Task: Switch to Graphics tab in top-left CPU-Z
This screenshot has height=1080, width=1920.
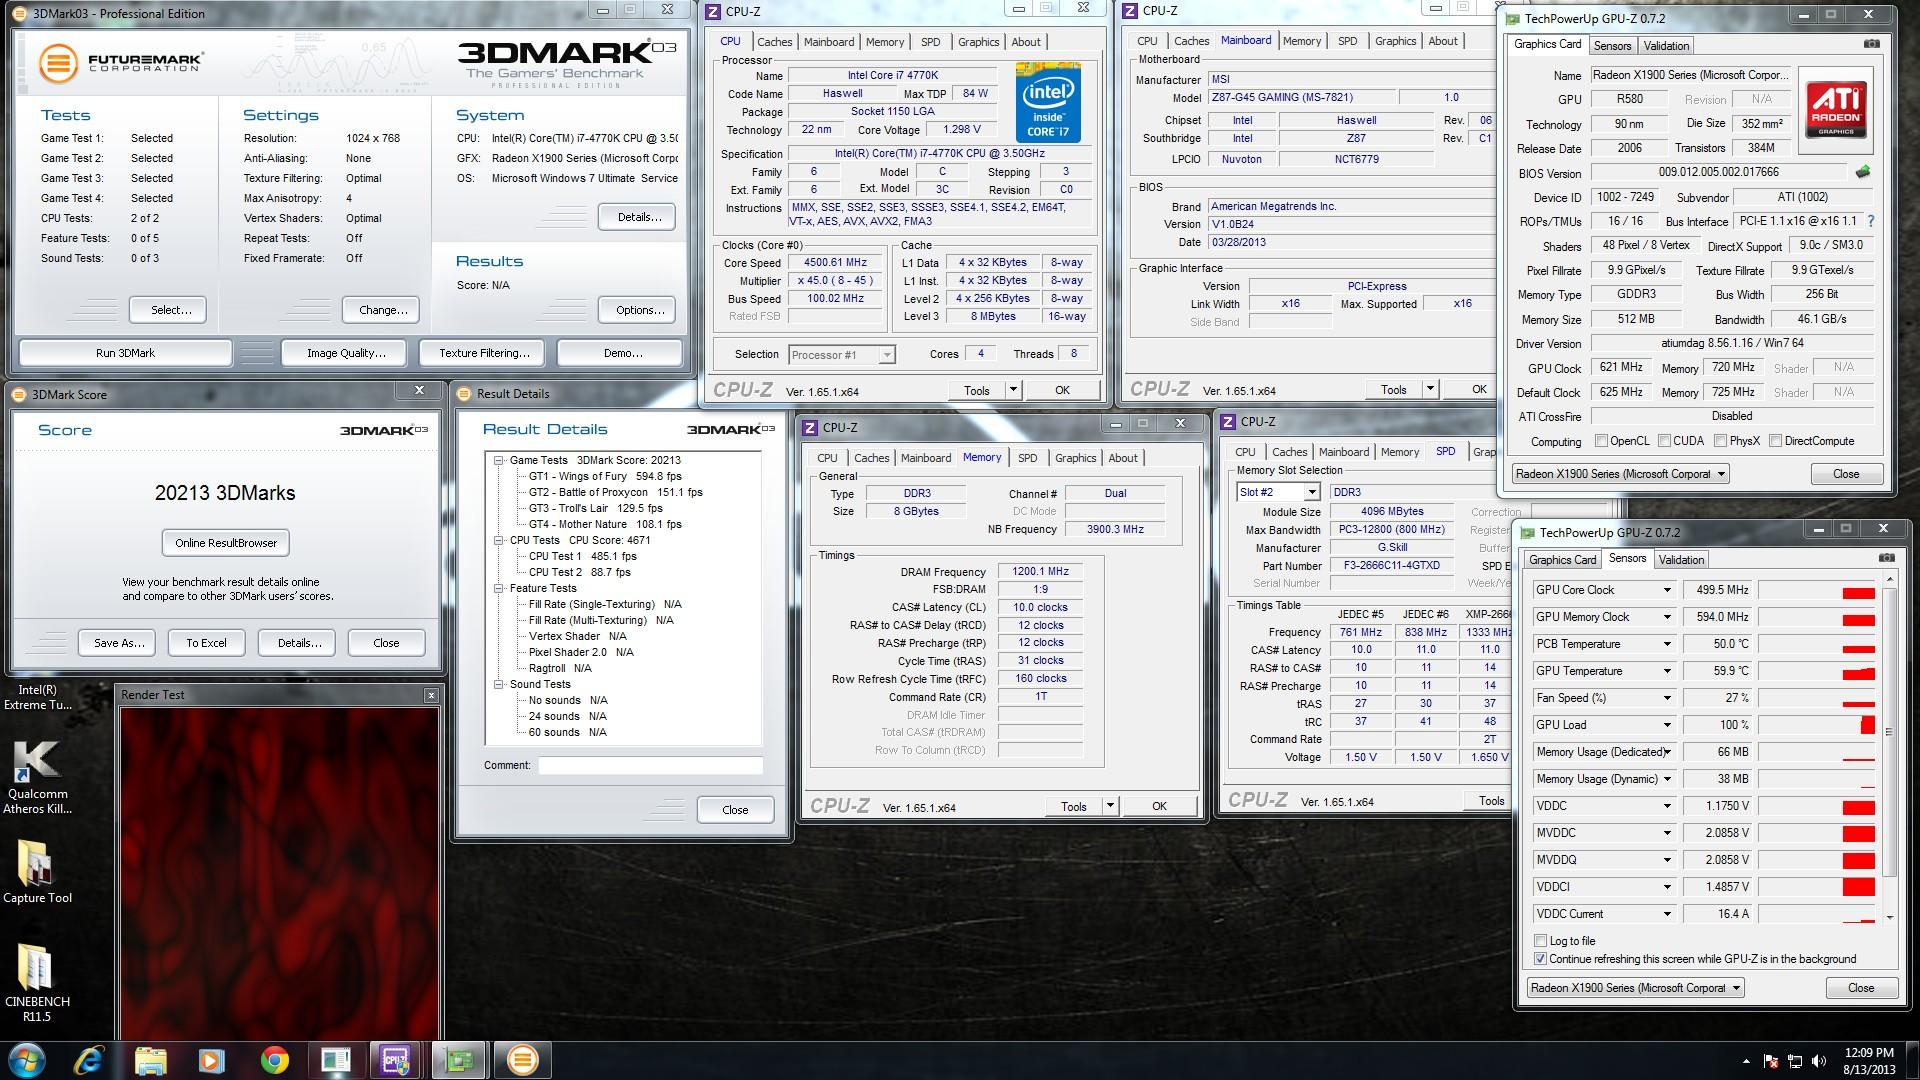Action: (978, 42)
